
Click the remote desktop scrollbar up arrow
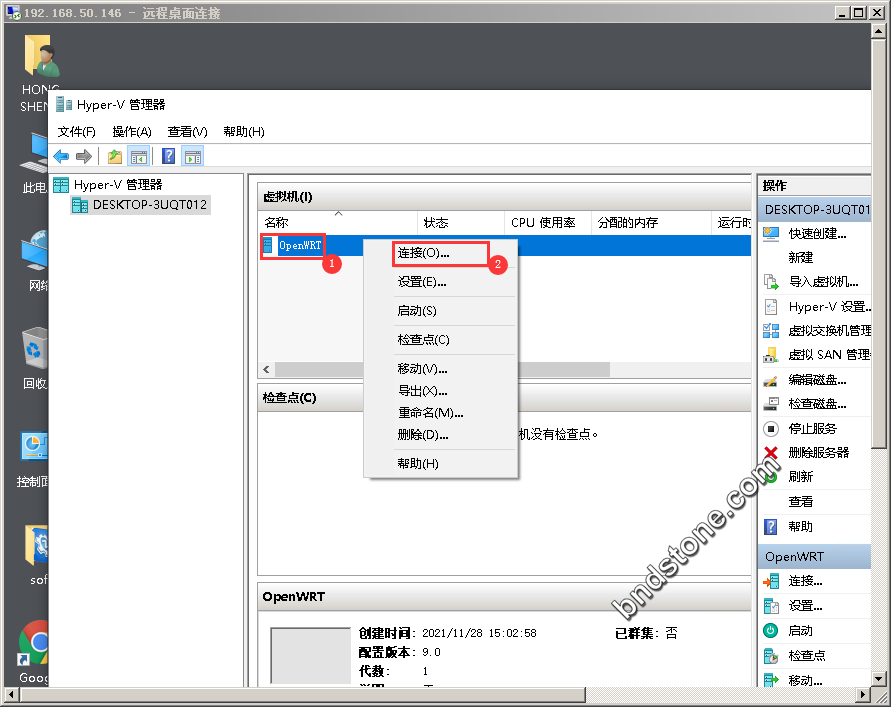point(878,31)
